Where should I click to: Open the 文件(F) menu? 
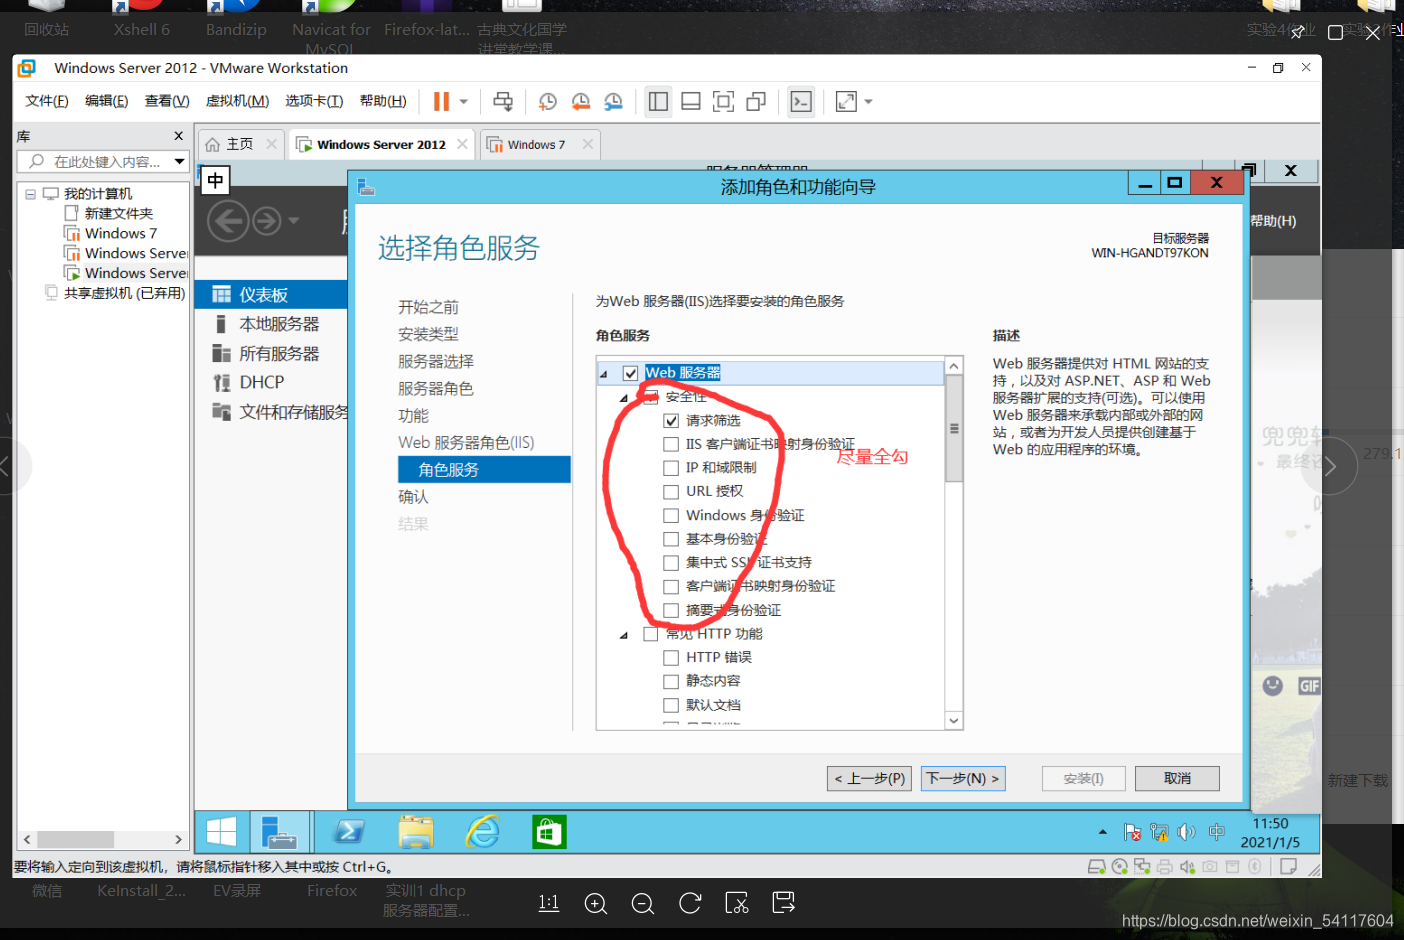click(x=47, y=101)
